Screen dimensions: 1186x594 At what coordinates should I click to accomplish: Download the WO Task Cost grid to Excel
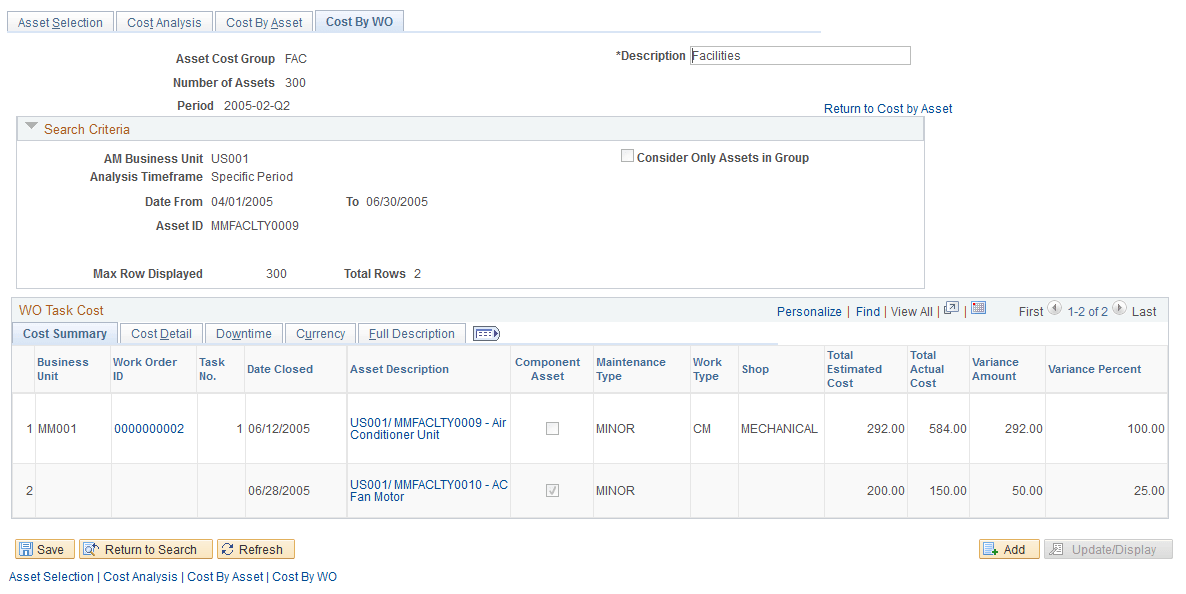pyautogui.click(x=978, y=311)
